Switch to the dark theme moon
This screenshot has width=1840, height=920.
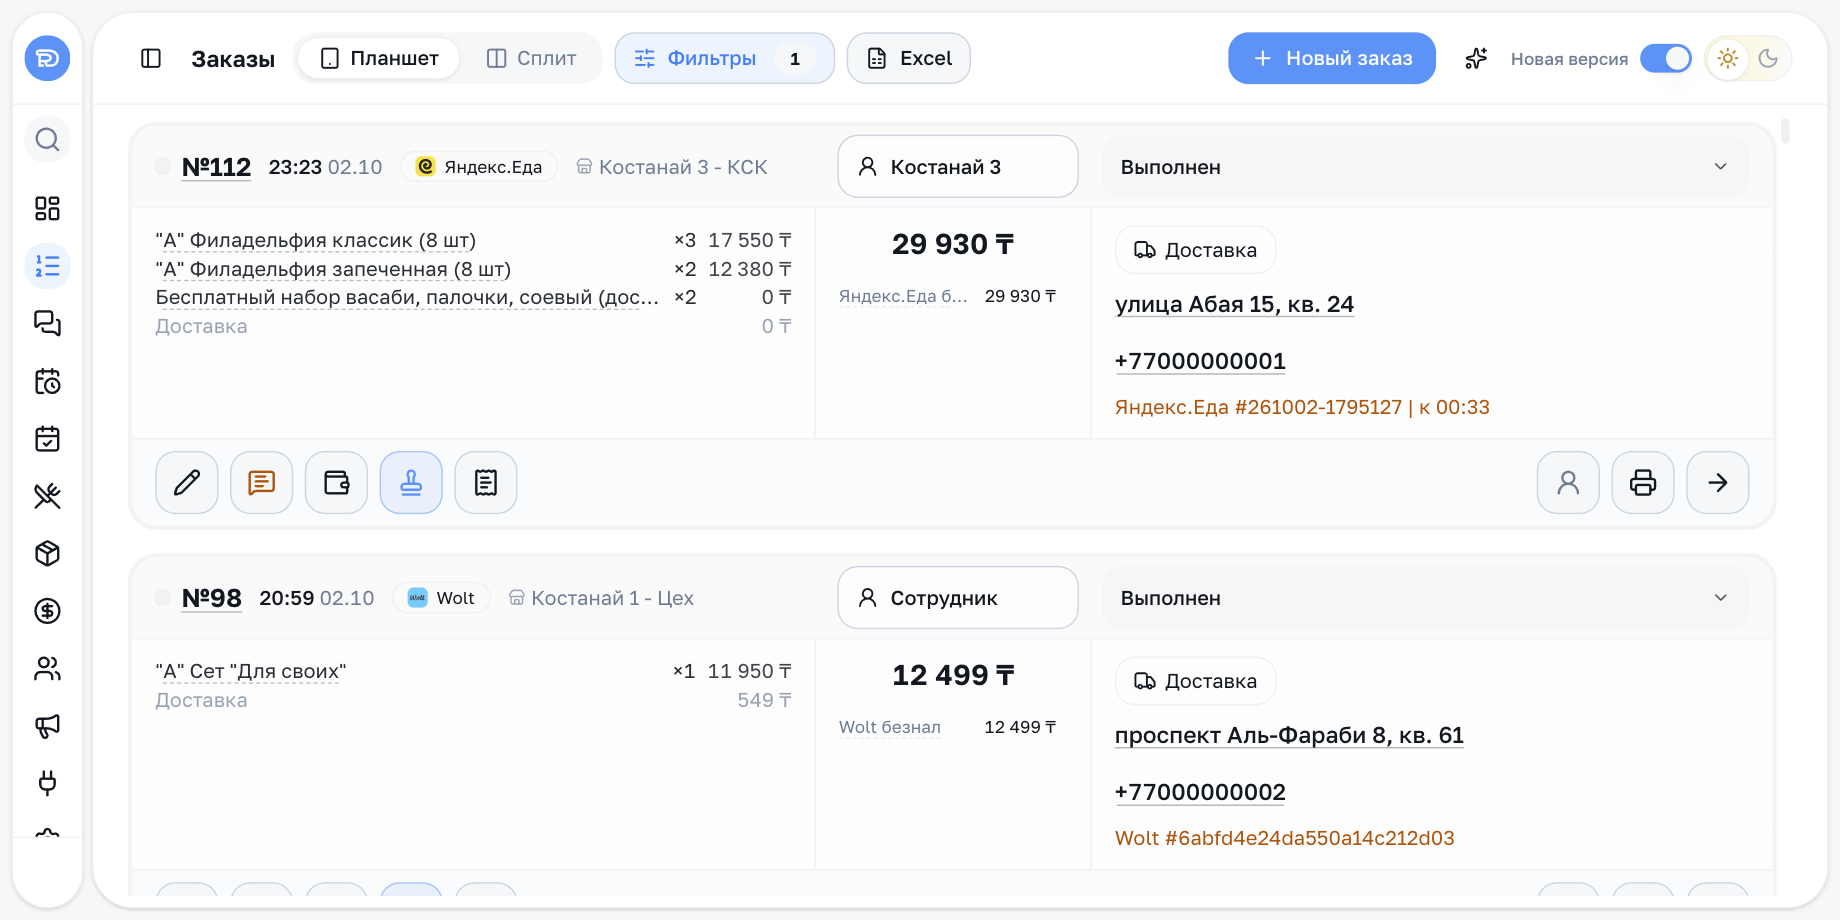pyautogui.click(x=1768, y=59)
